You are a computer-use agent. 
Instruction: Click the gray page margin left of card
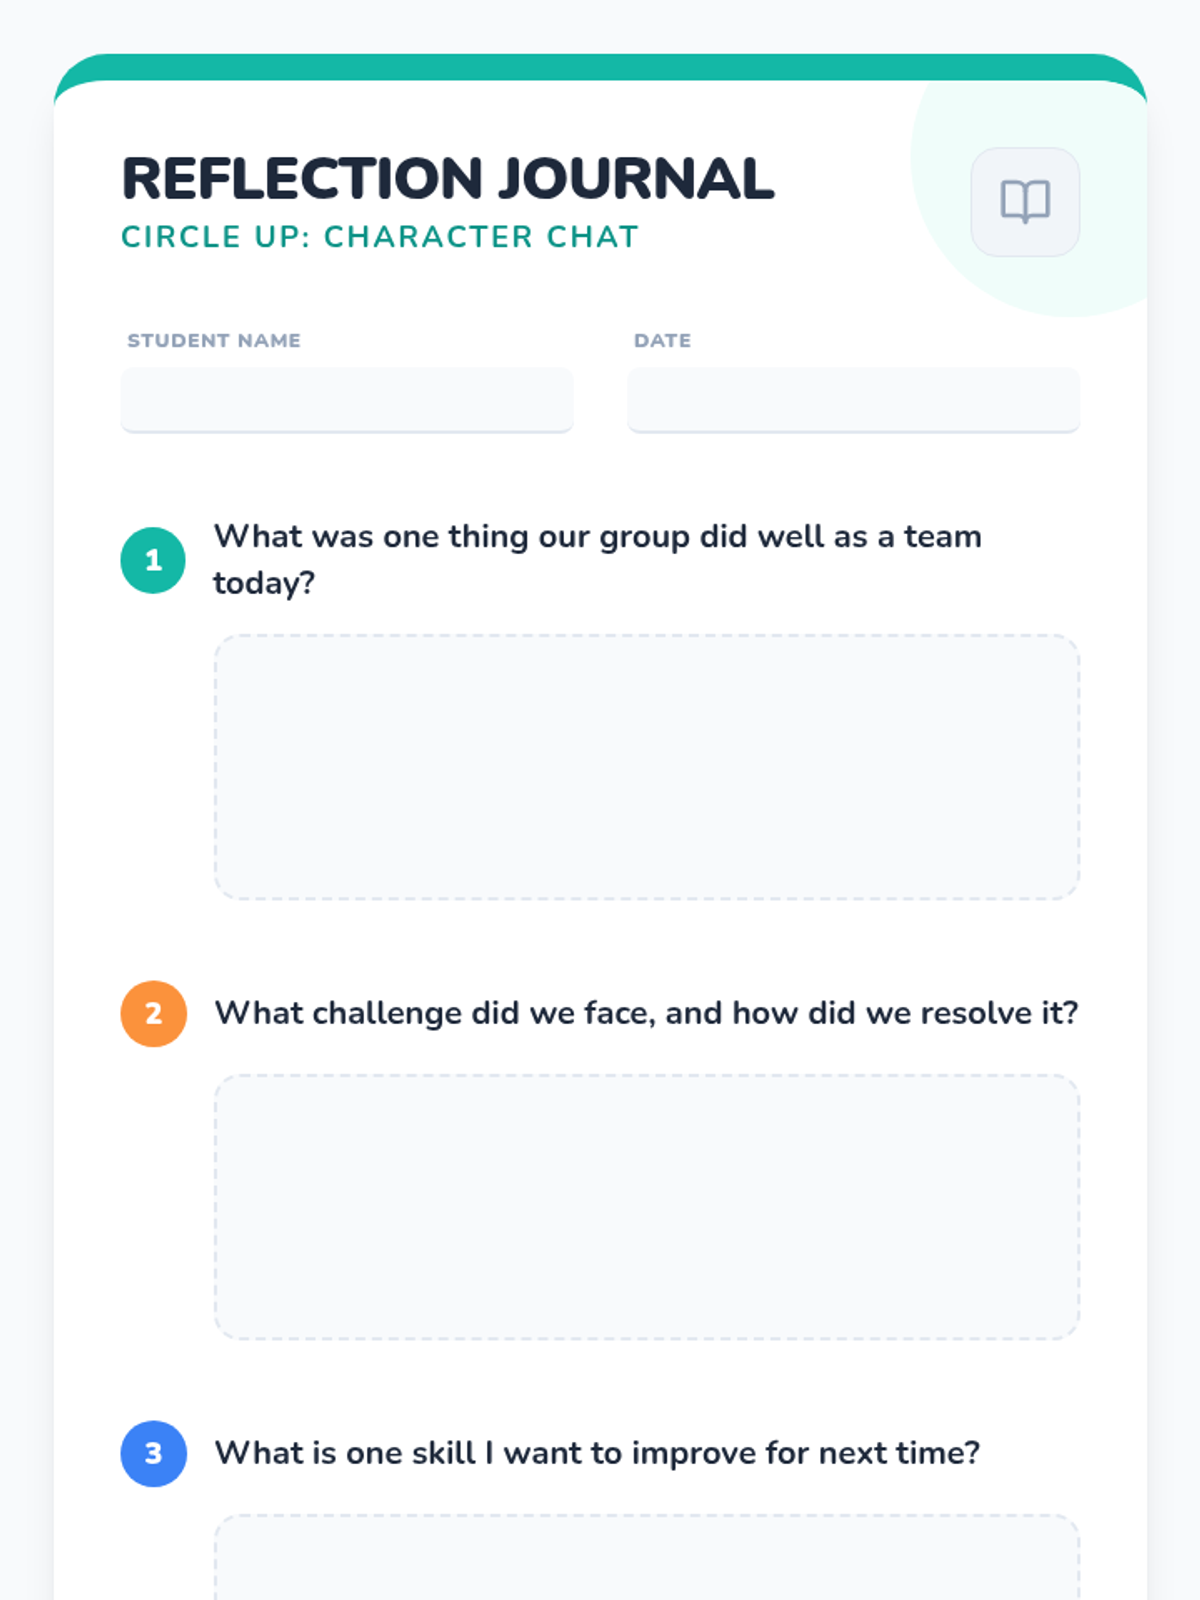coord(26,800)
